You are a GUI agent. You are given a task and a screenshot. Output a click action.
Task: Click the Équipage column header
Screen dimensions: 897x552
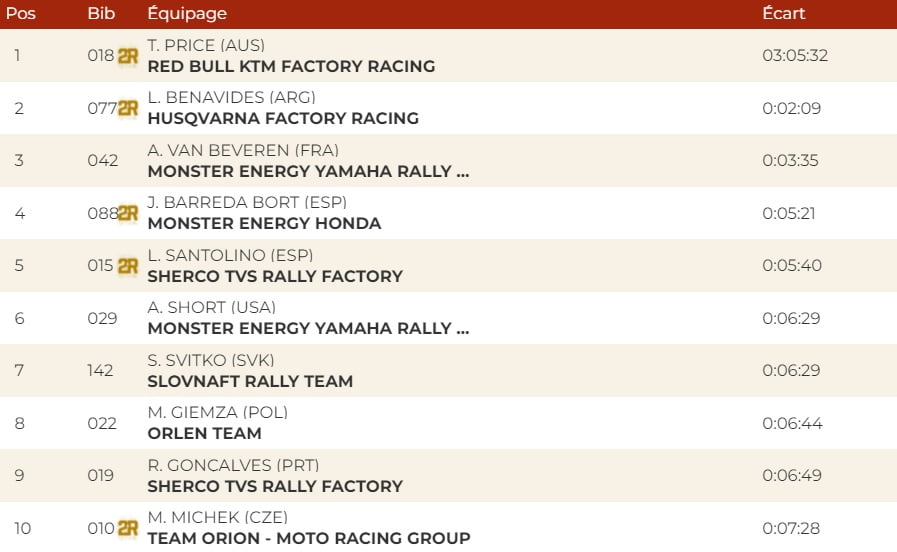(x=187, y=14)
